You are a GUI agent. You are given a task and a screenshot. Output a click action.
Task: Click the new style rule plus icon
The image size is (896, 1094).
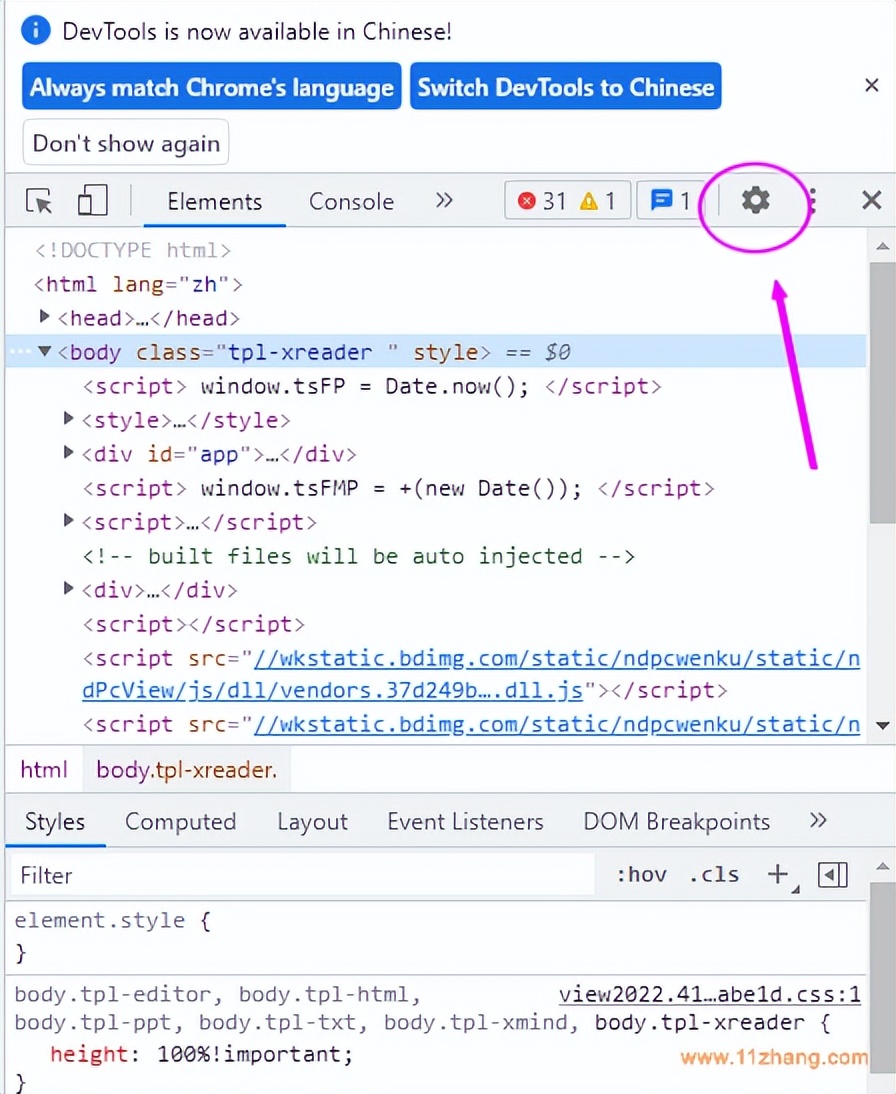(x=778, y=874)
